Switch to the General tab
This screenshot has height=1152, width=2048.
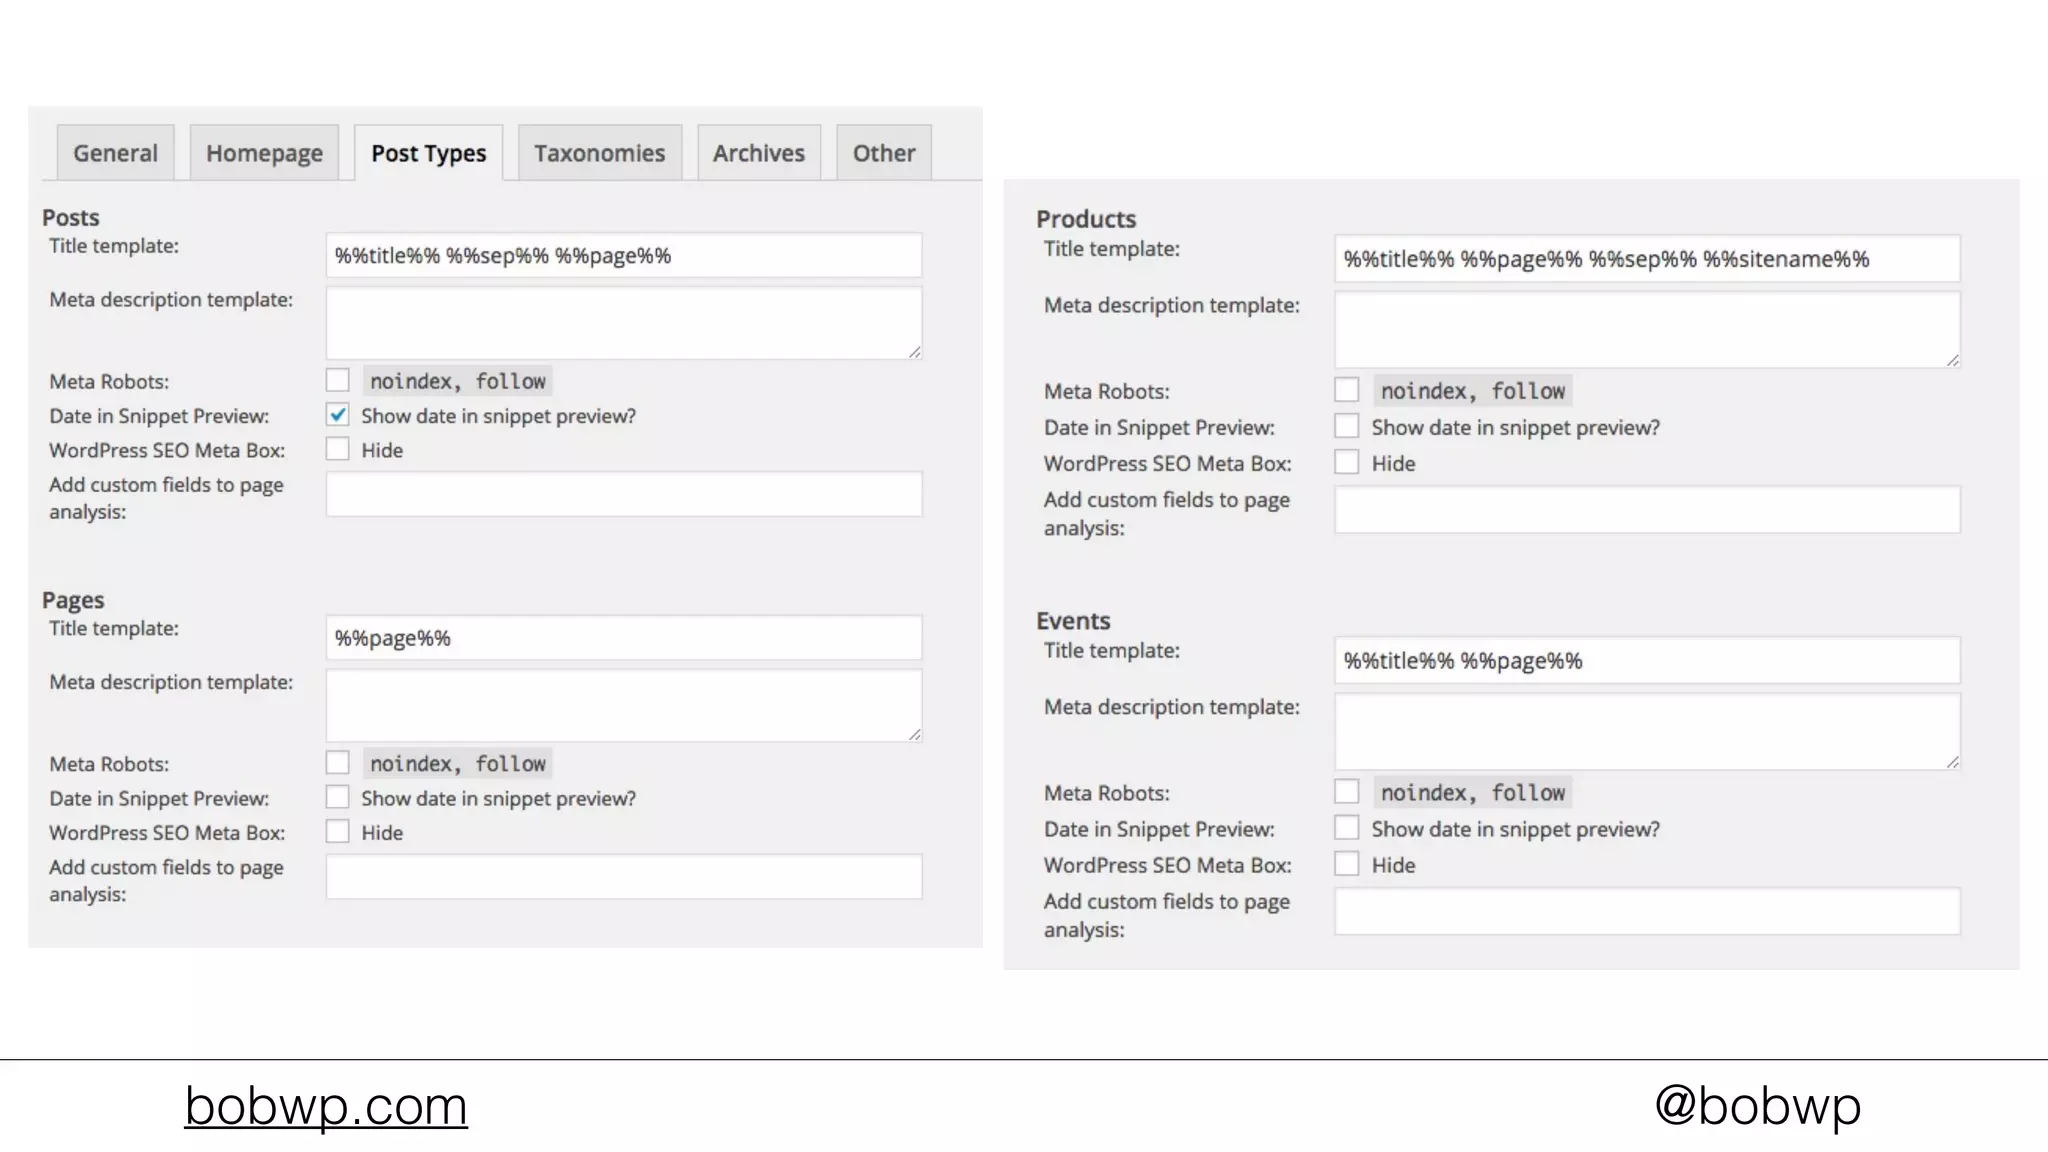coord(115,153)
